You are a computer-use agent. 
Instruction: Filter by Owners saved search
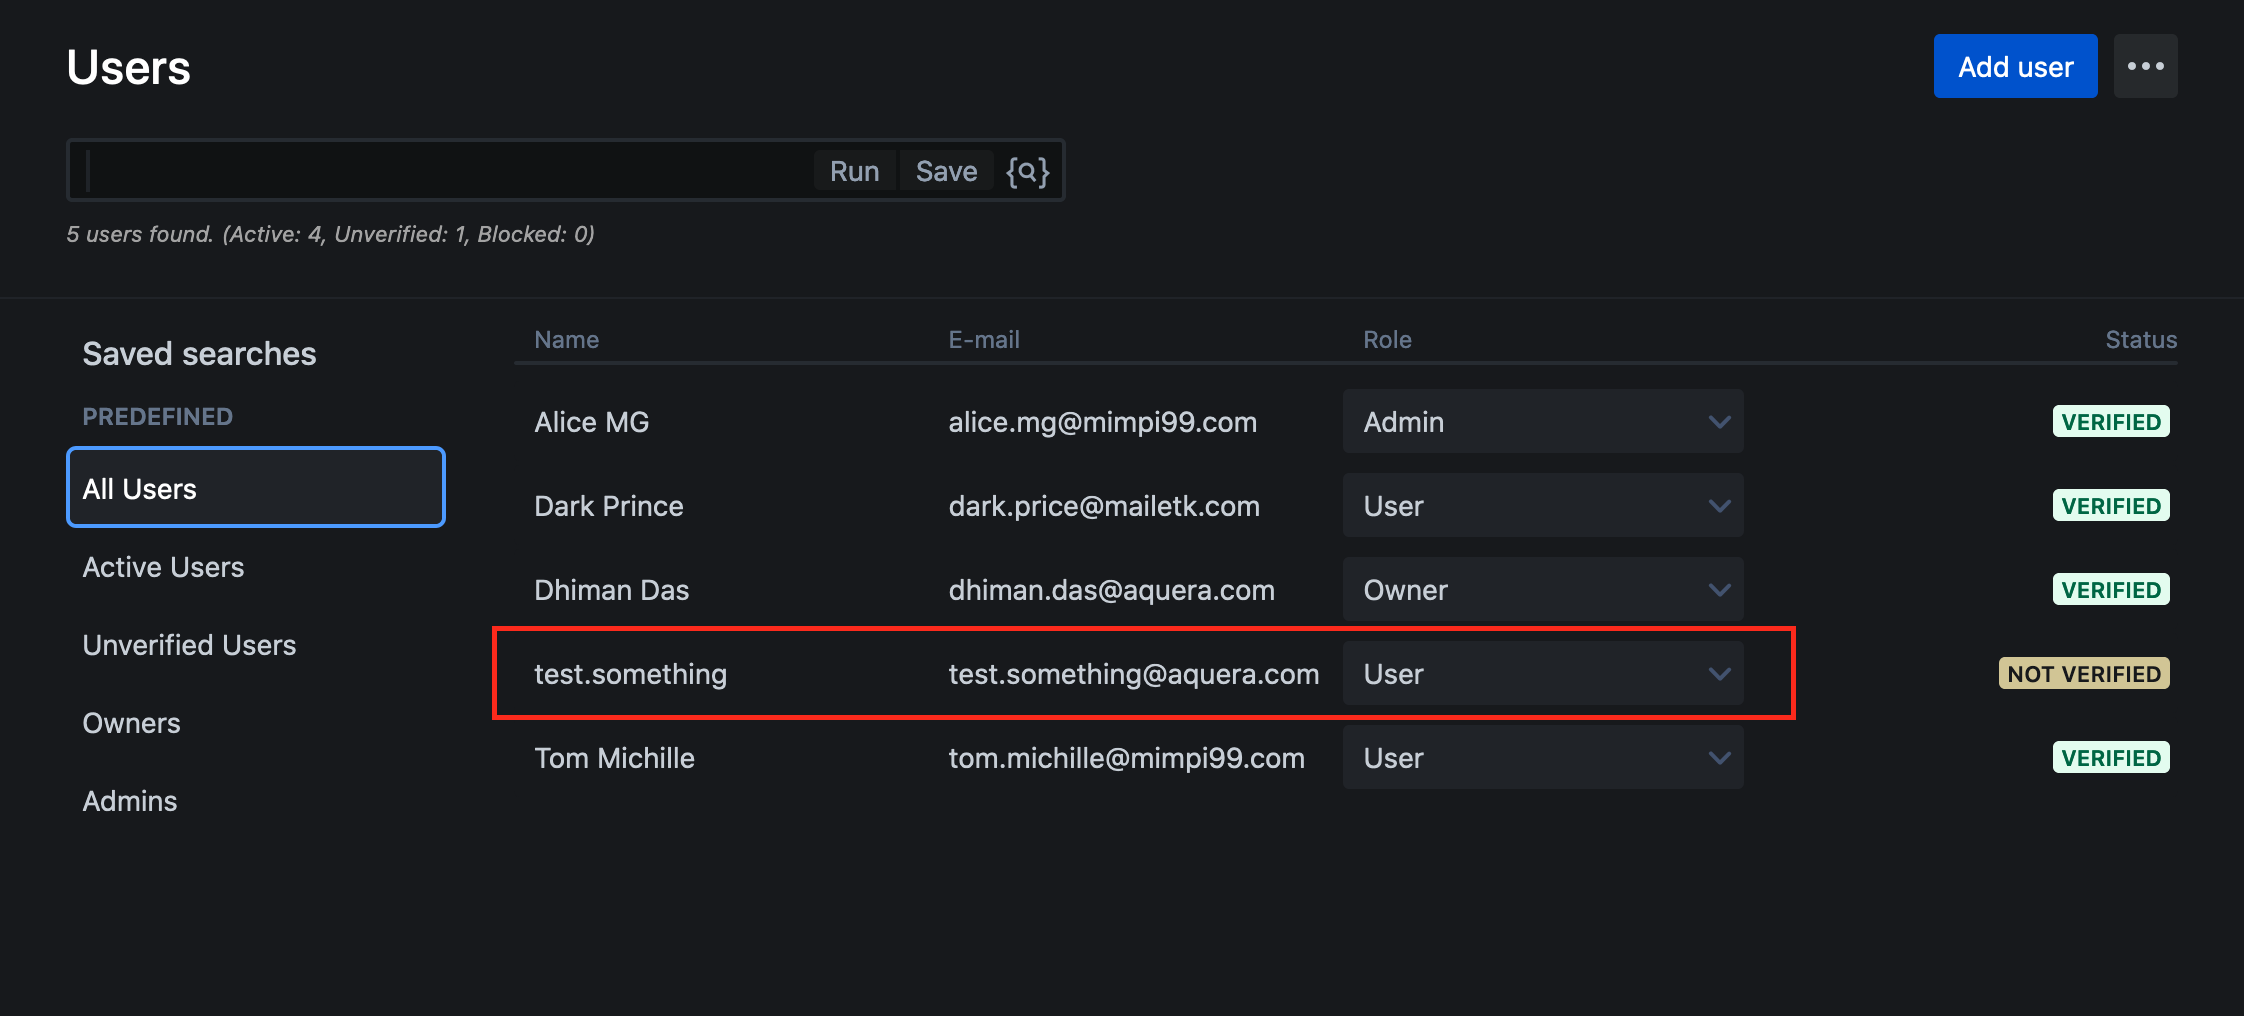click(131, 723)
